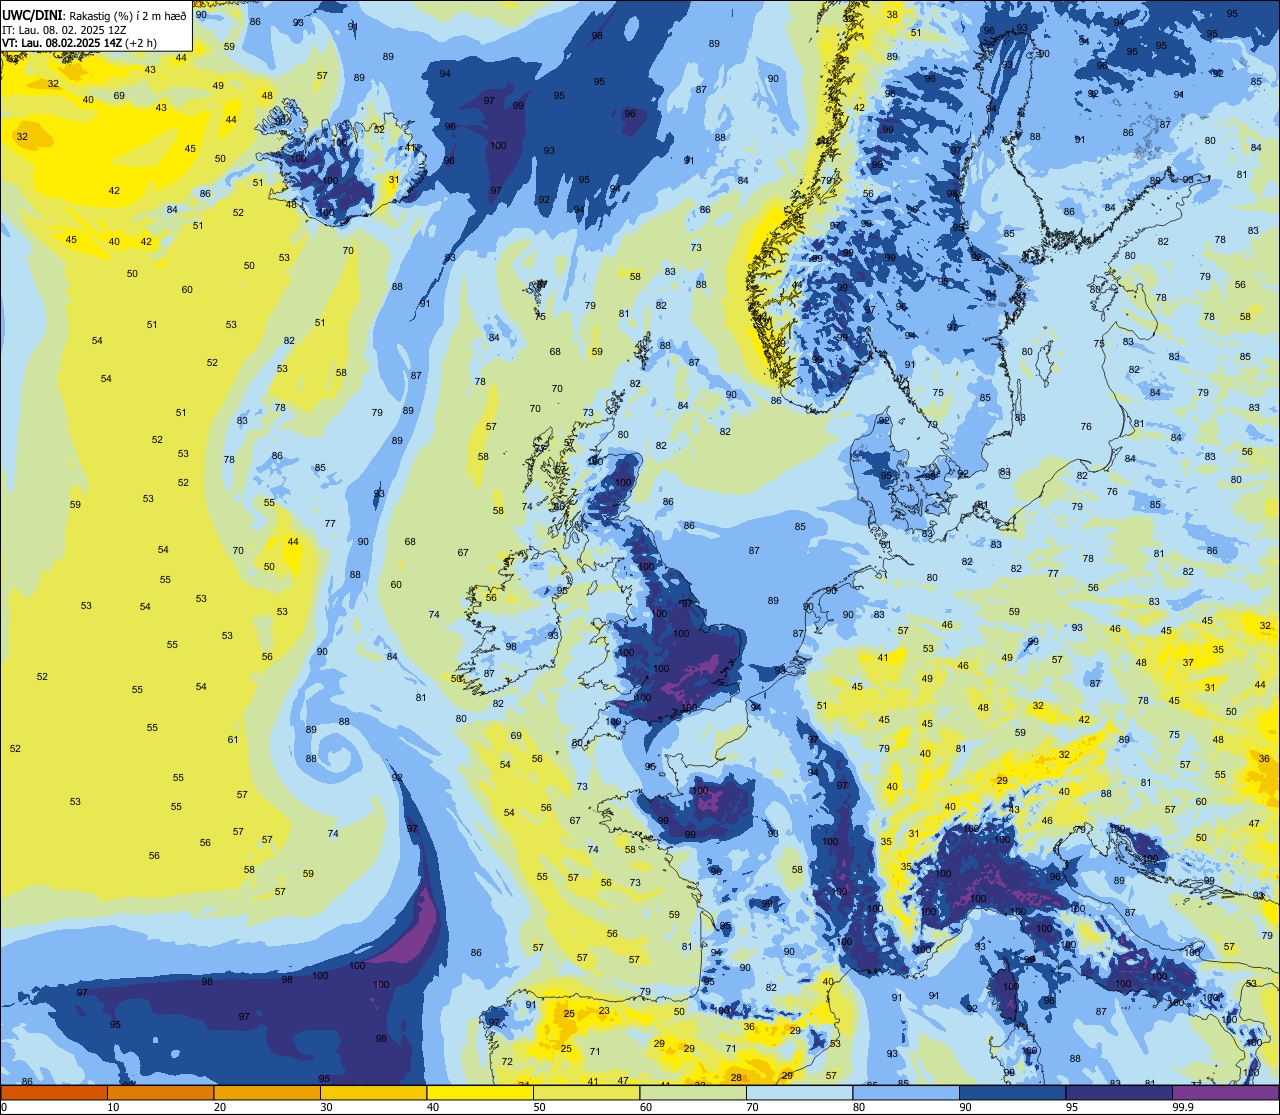Screen dimensions: 1280x1115
Task: Click the 40–50 bright yellow legend swatch
Action: (x=480, y=1092)
